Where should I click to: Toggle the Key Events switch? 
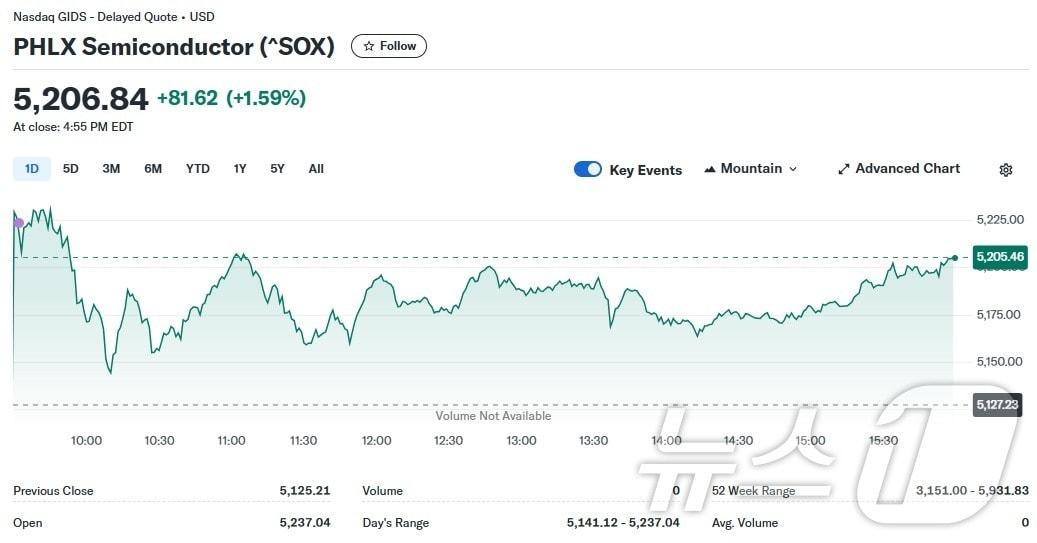tap(587, 169)
